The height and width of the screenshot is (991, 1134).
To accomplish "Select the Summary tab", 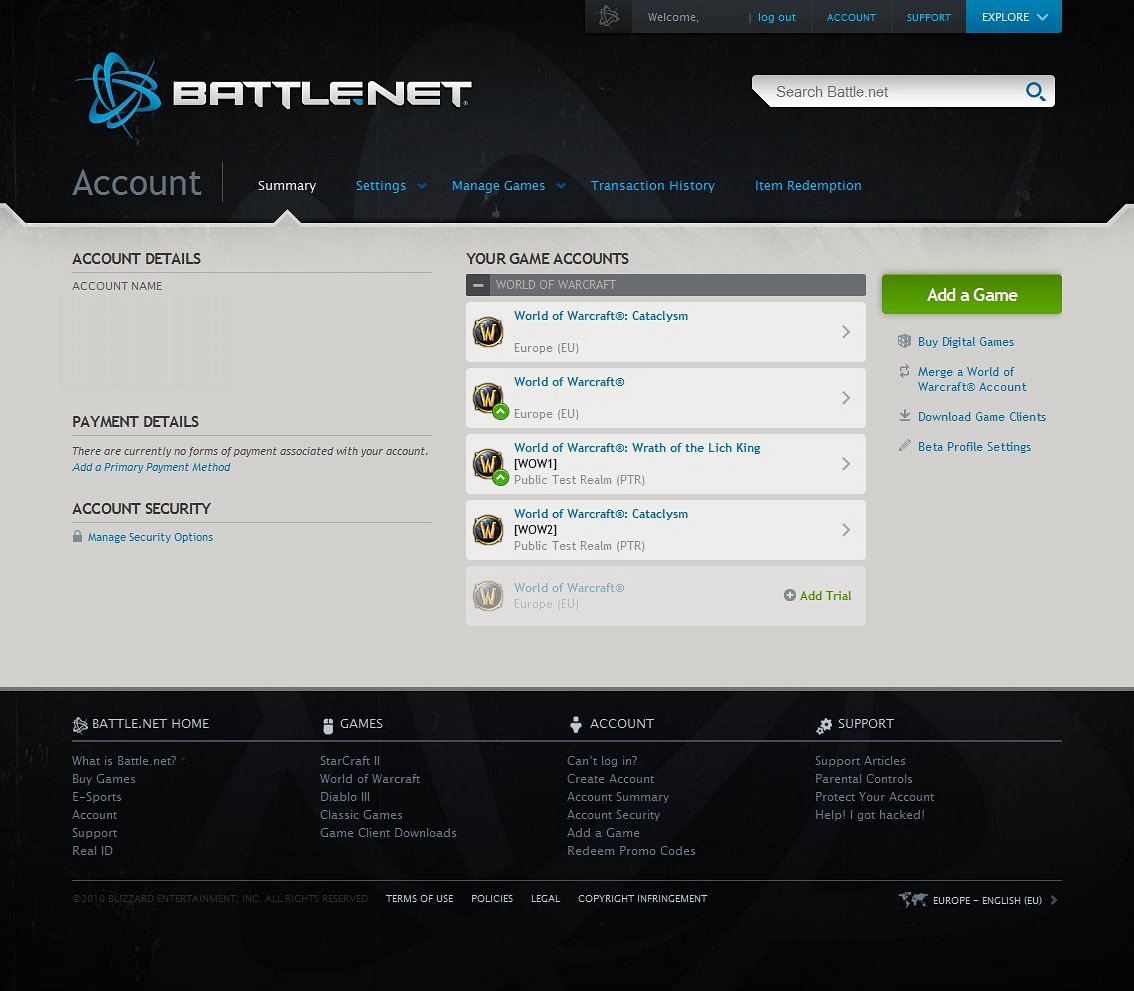I will (286, 186).
